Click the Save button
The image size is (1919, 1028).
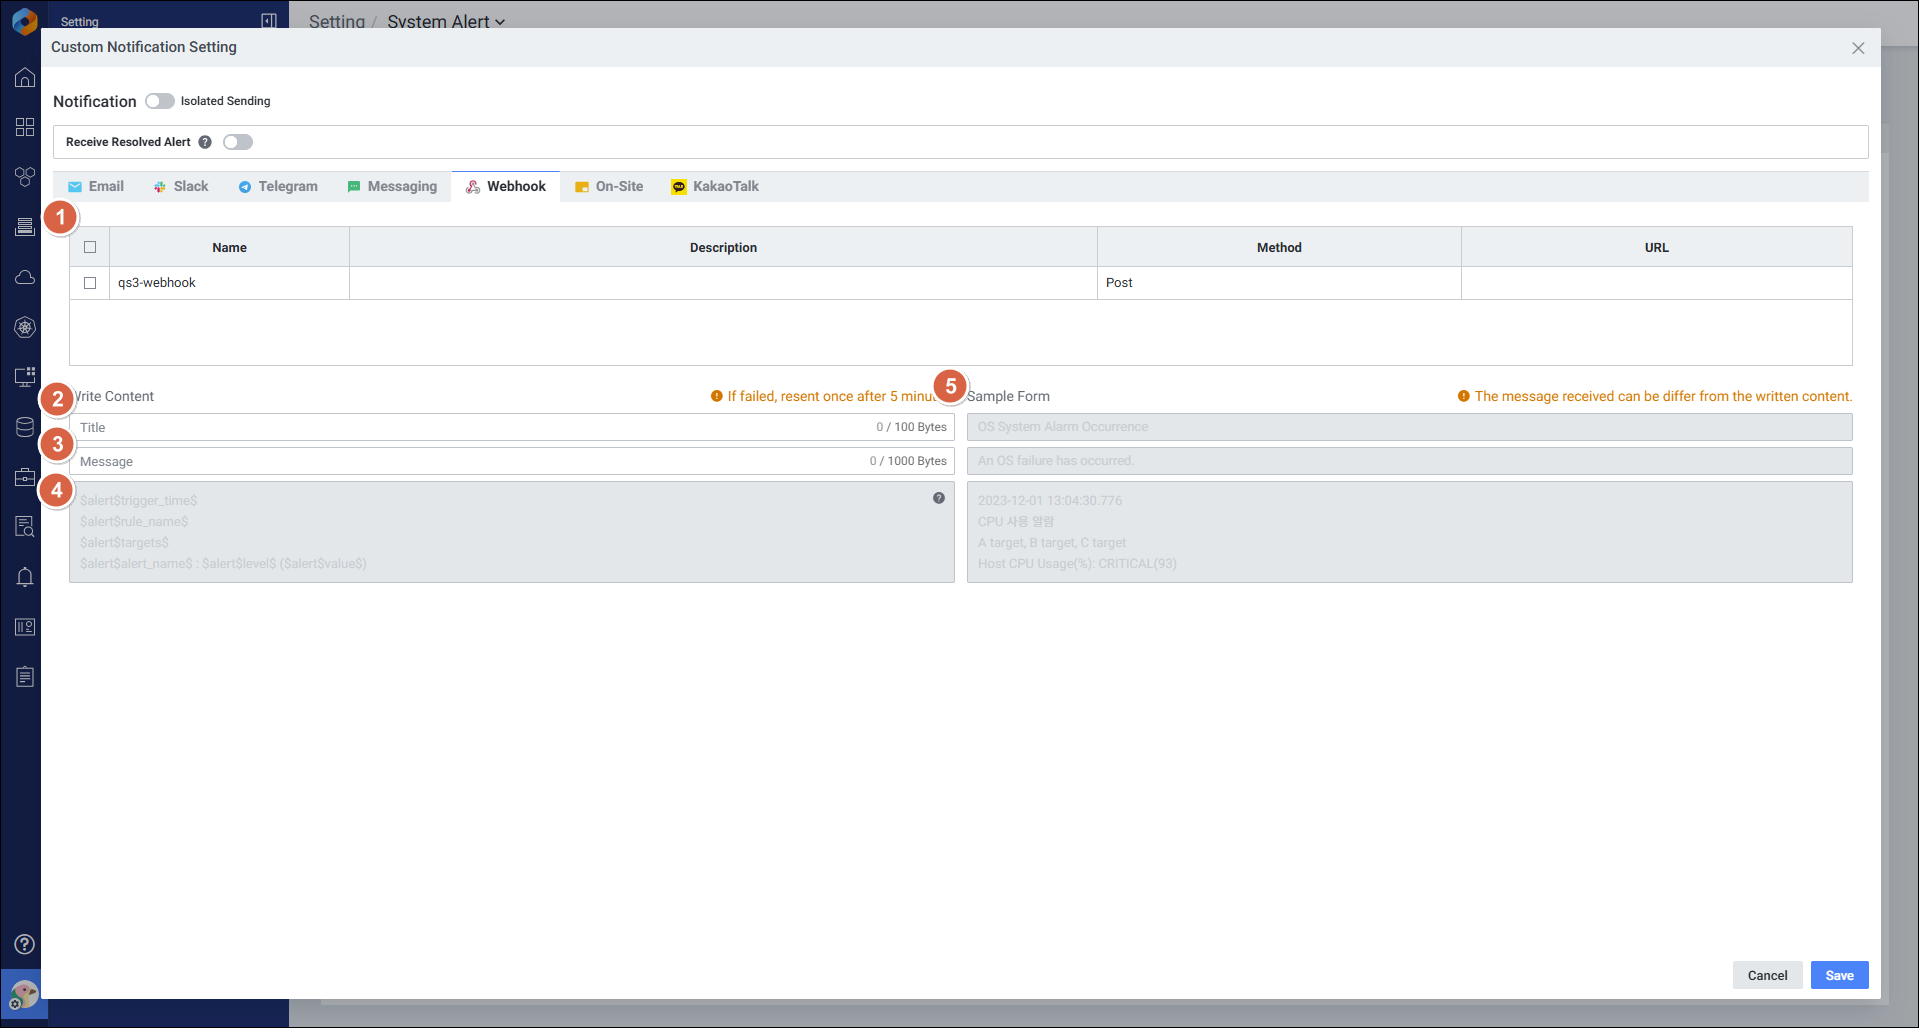pos(1839,975)
